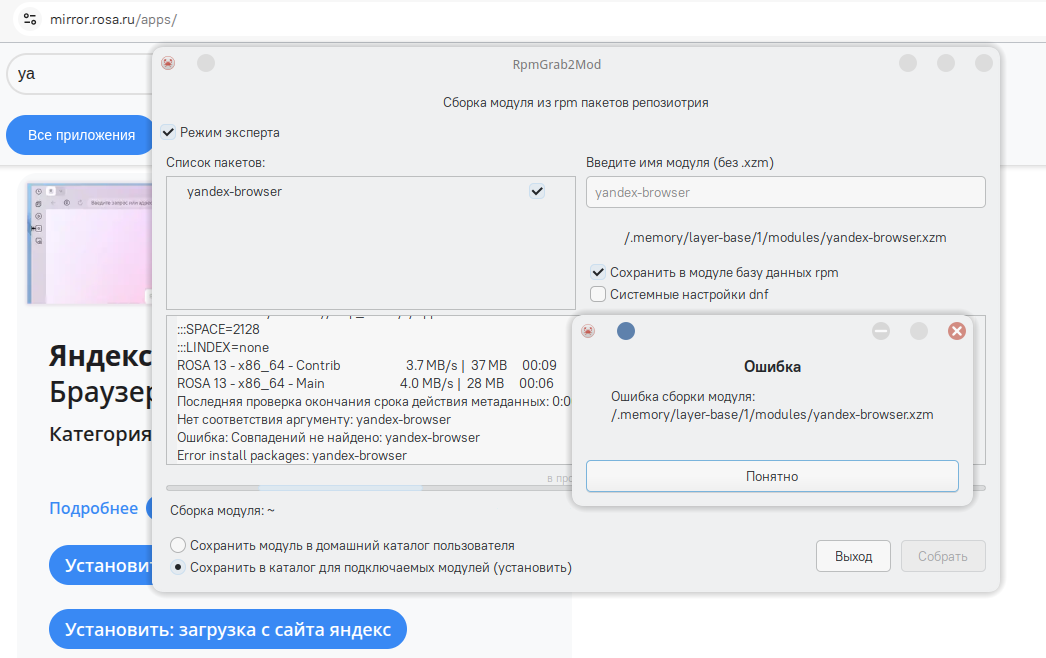Click the Понятно button
The image size is (1046, 658).
click(772, 476)
